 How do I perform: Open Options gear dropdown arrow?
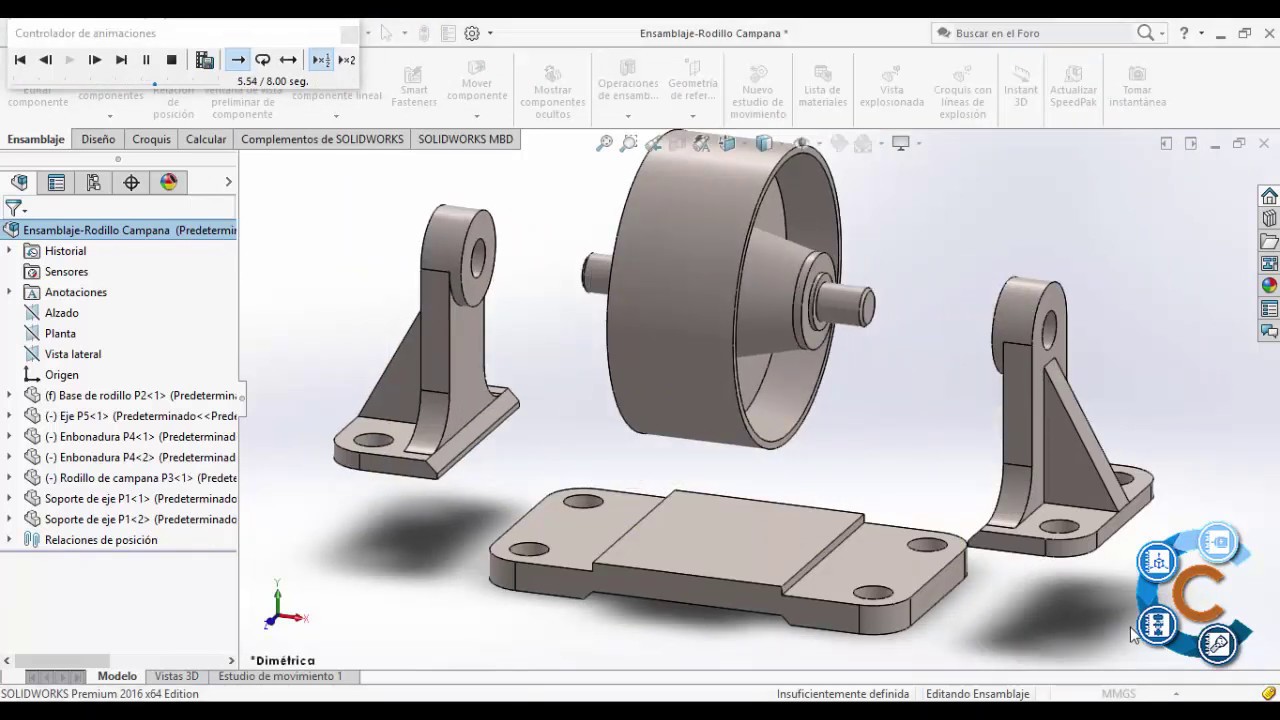(490, 33)
